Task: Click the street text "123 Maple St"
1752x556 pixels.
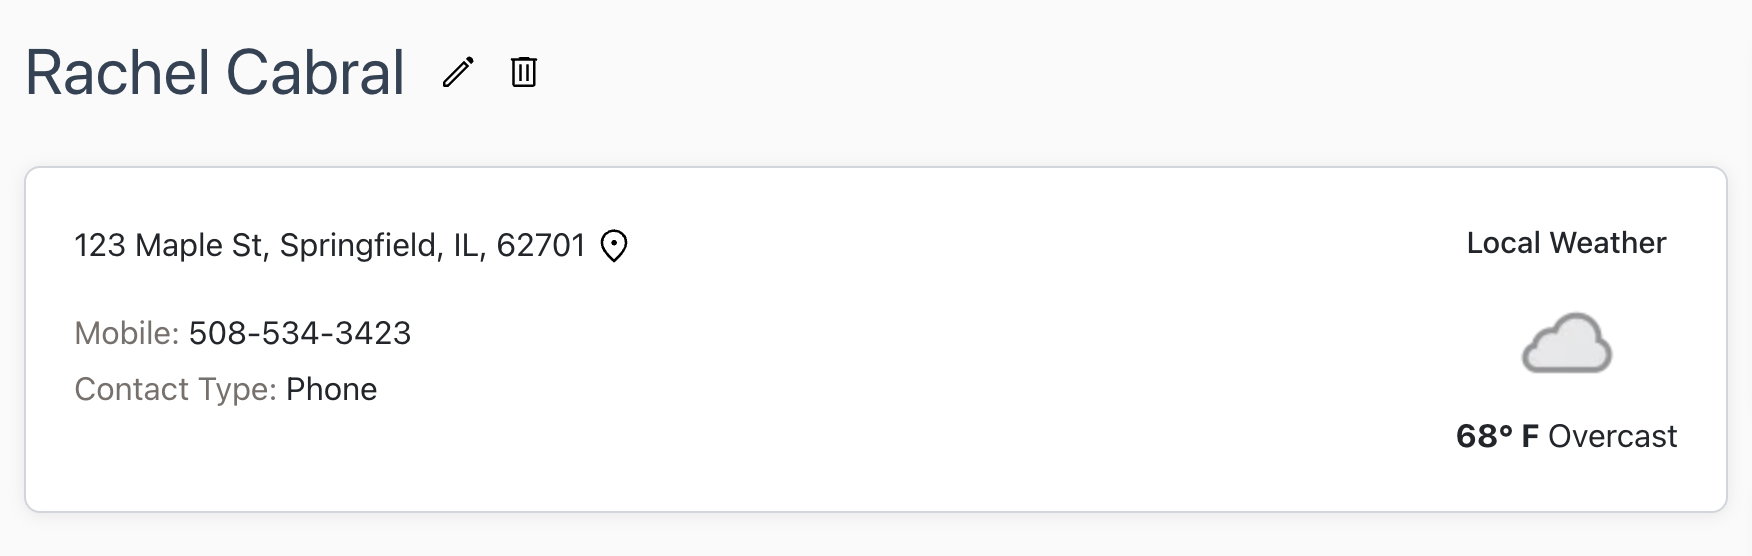Action: tap(168, 246)
